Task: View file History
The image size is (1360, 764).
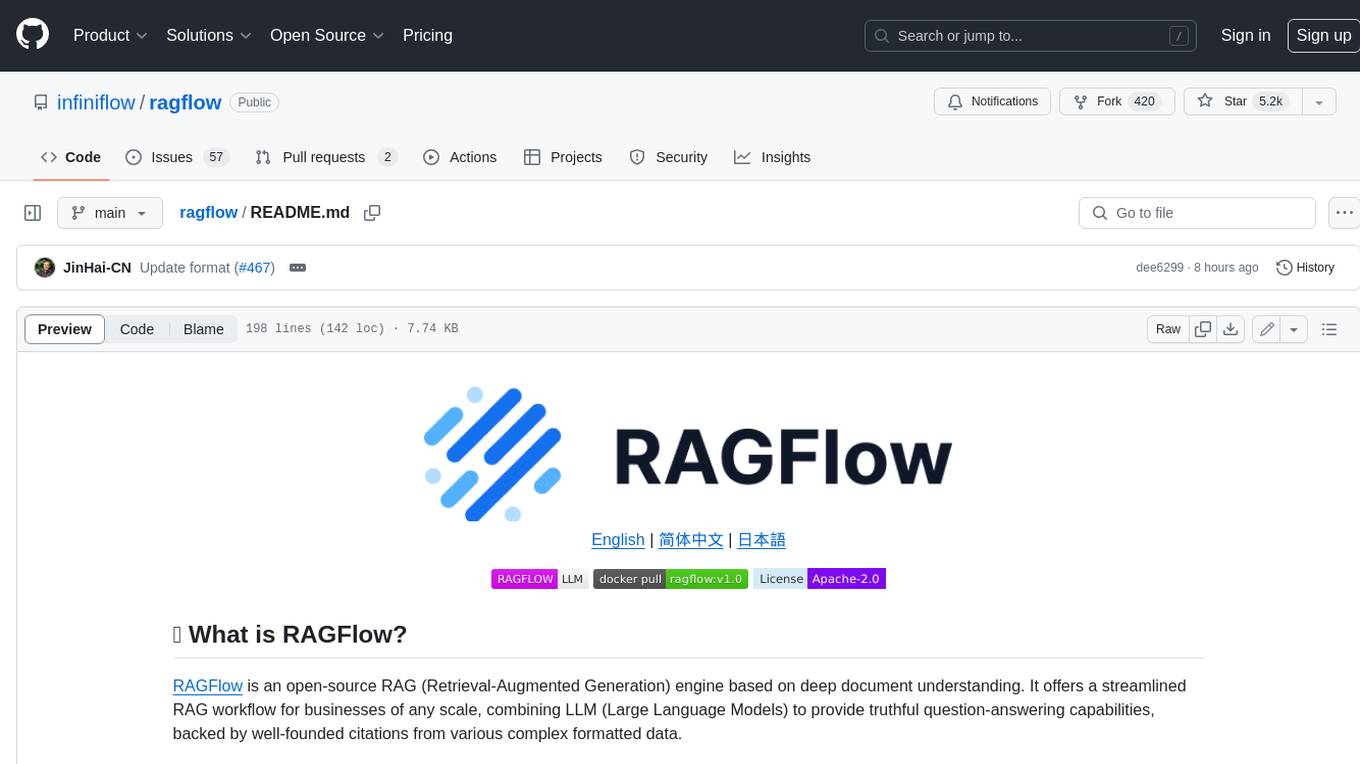Action: [x=1305, y=268]
